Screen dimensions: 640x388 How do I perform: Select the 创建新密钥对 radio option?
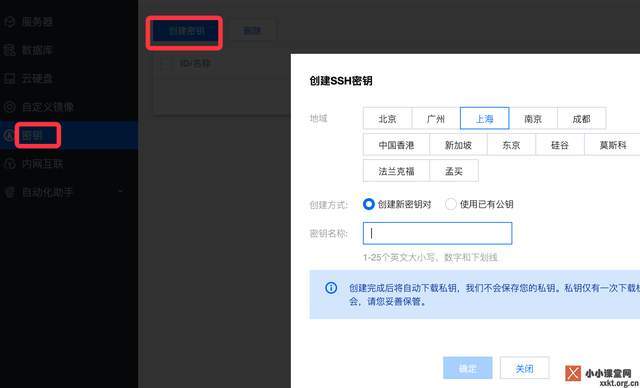pos(369,204)
